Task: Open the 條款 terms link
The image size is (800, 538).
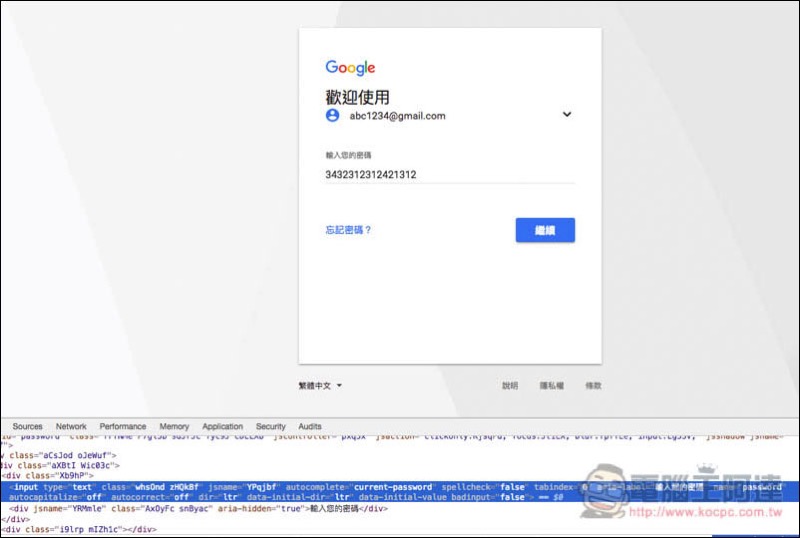Action: pyautogui.click(x=593, y=385)
